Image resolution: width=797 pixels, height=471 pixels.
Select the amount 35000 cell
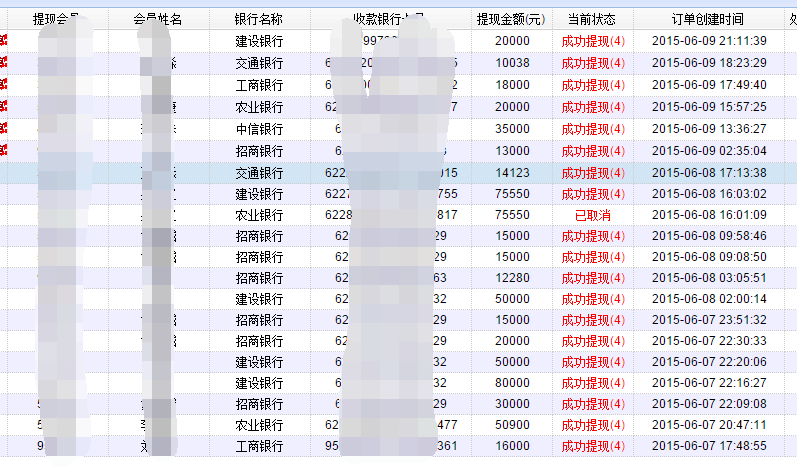[512, 129]
